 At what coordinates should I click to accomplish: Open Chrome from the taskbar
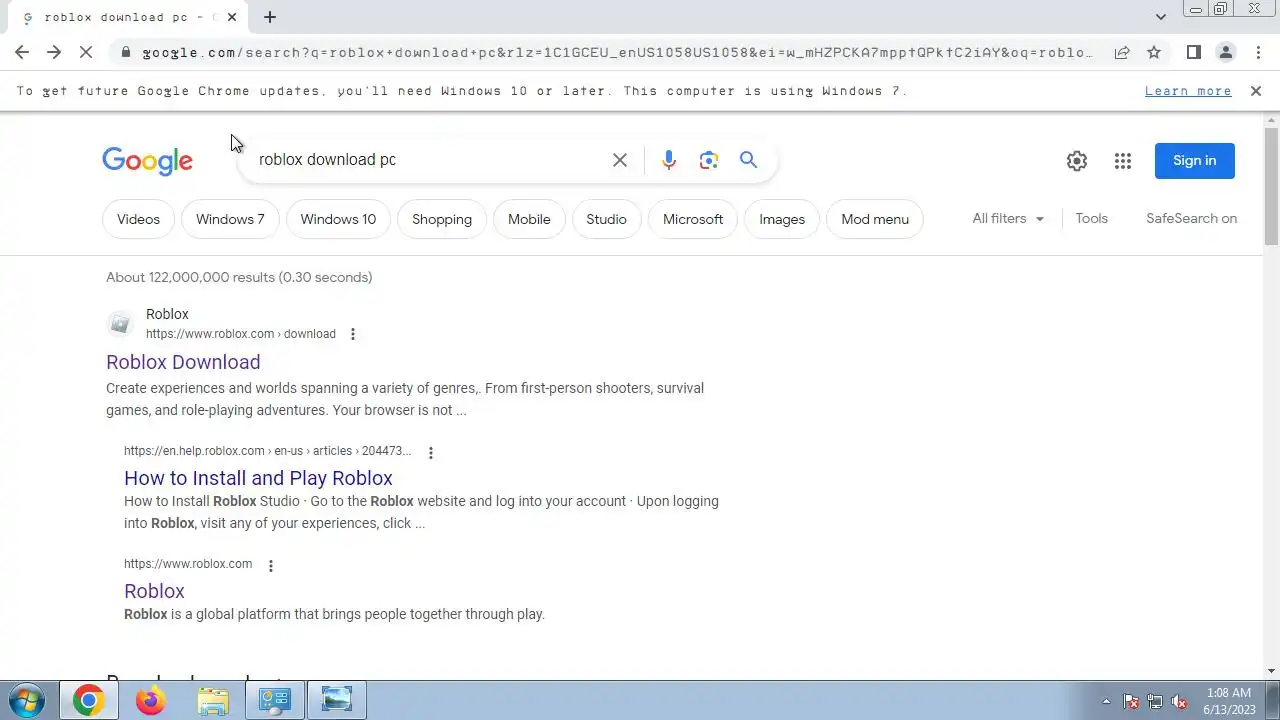click(88, 701)
